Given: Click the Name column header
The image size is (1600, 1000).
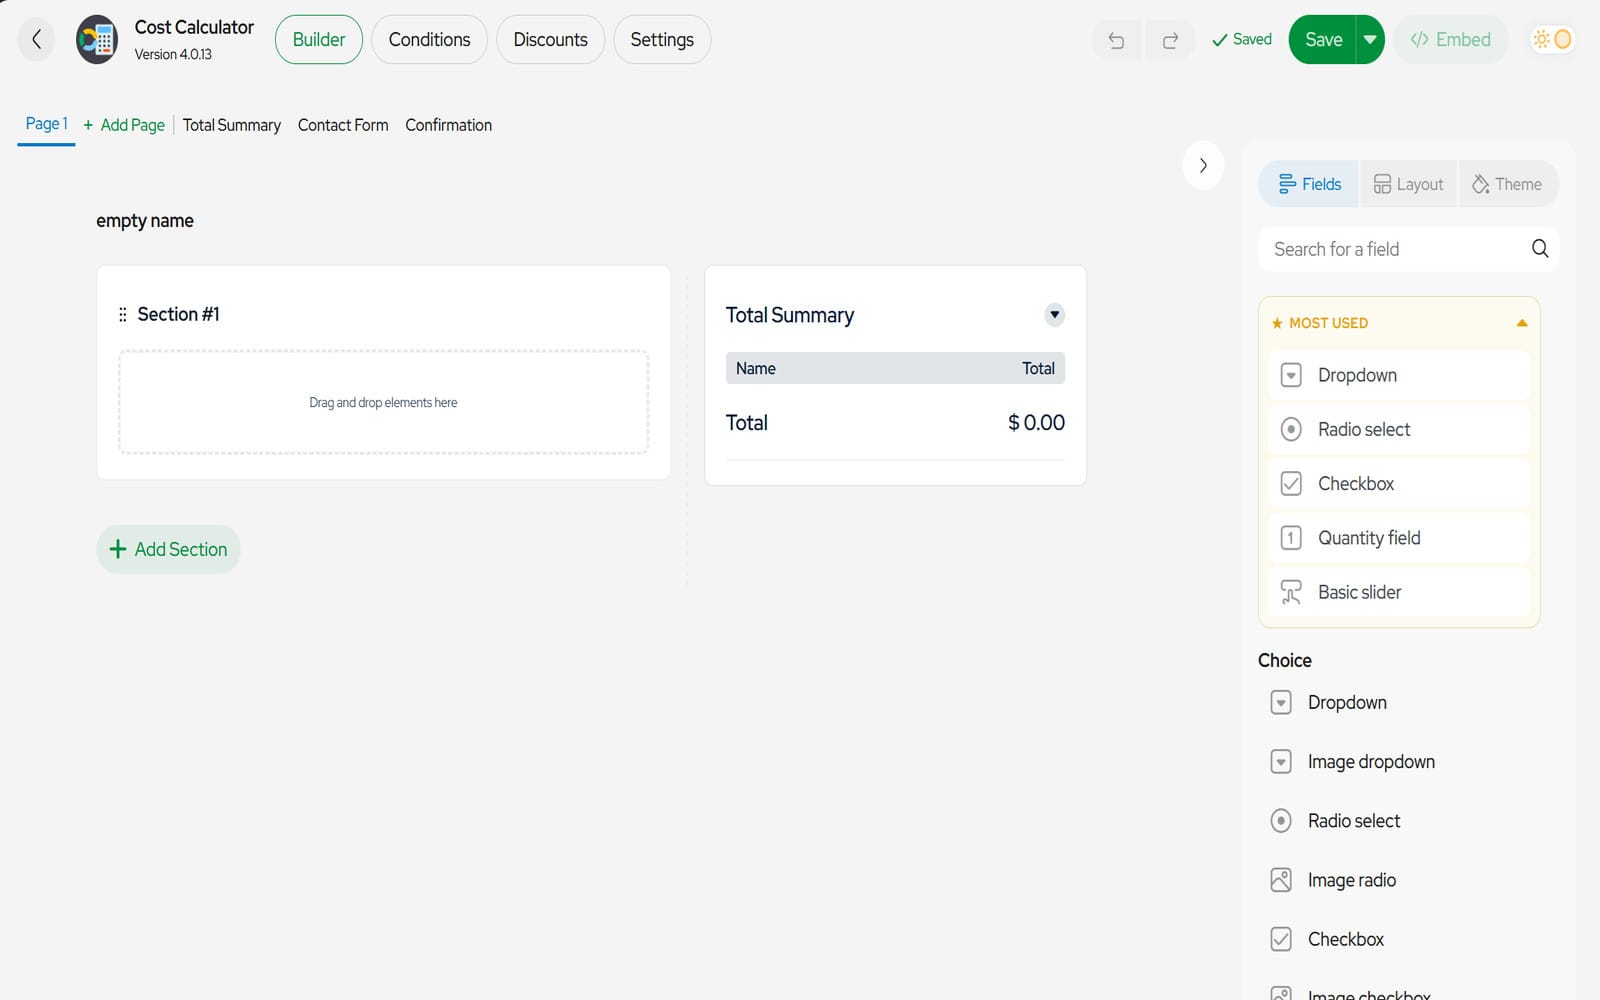Looking at the screenshot, I should tap(755, 368).
